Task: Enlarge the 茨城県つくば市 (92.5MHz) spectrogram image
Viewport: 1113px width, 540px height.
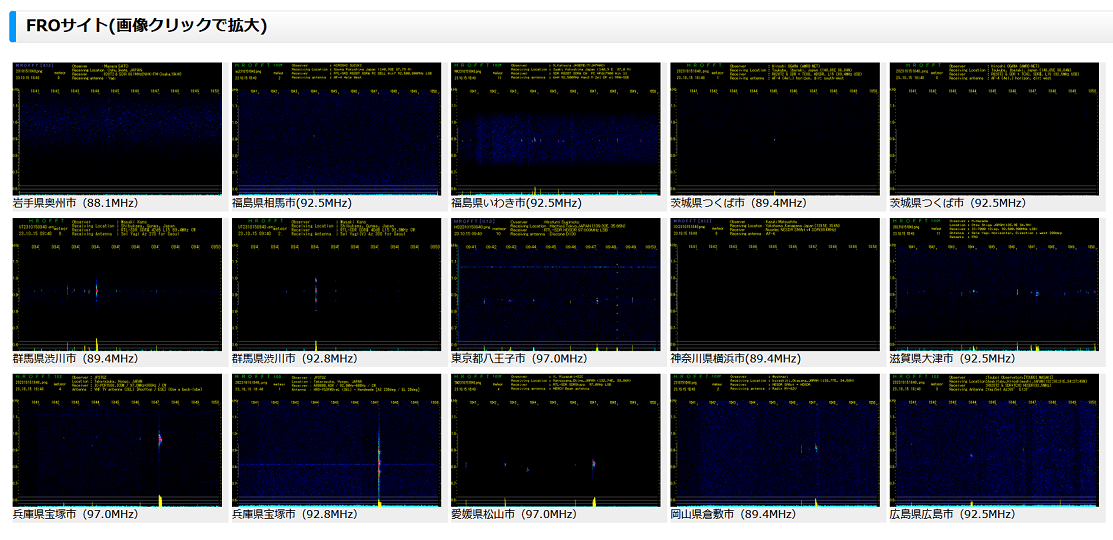Action: pos(994,129)
